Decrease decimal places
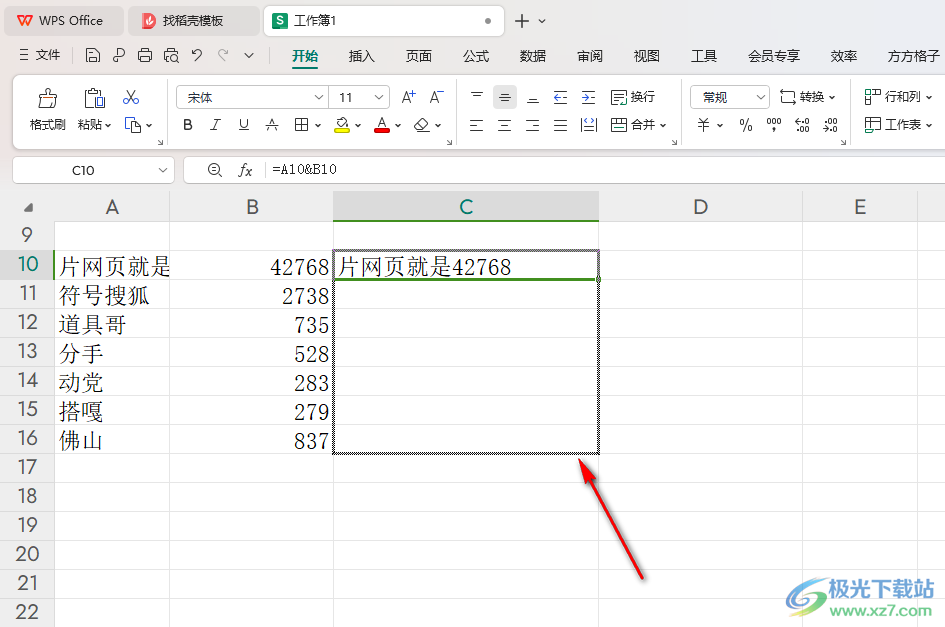This screenshot has height=627, width=945. 830,125
